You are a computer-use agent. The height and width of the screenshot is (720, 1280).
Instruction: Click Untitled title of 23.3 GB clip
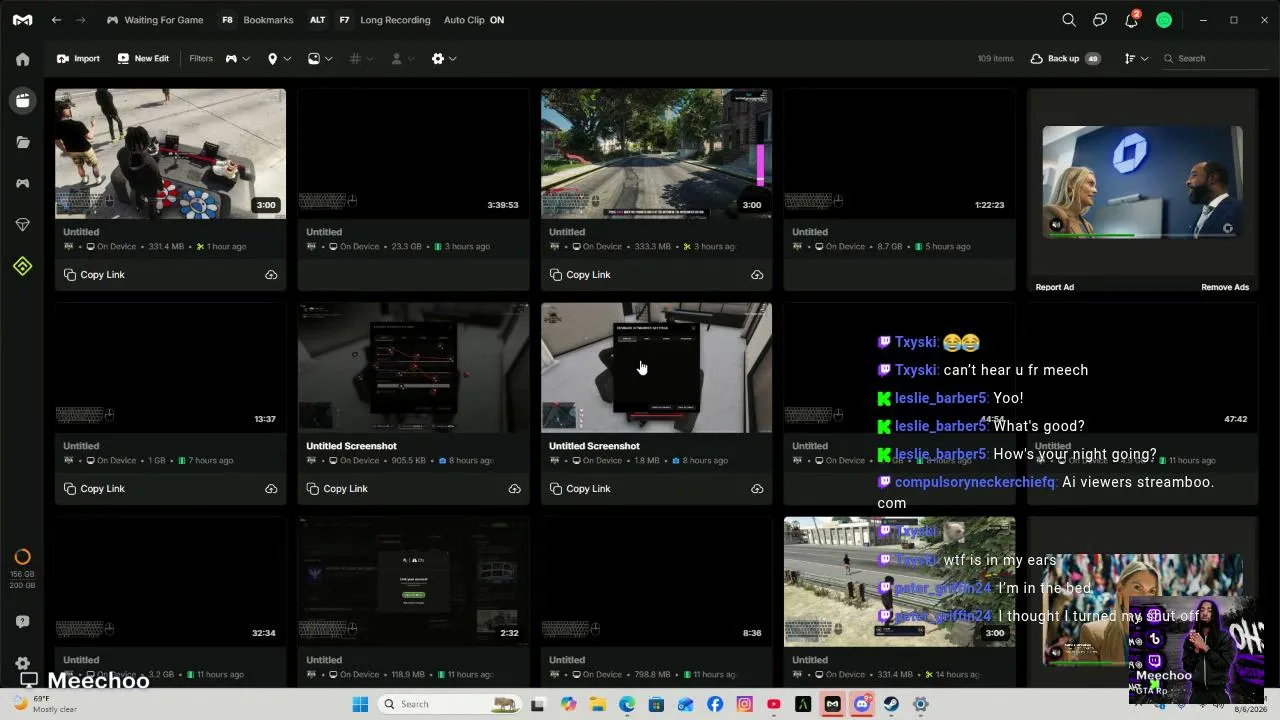pyautogui.click(x=324, y=232)
